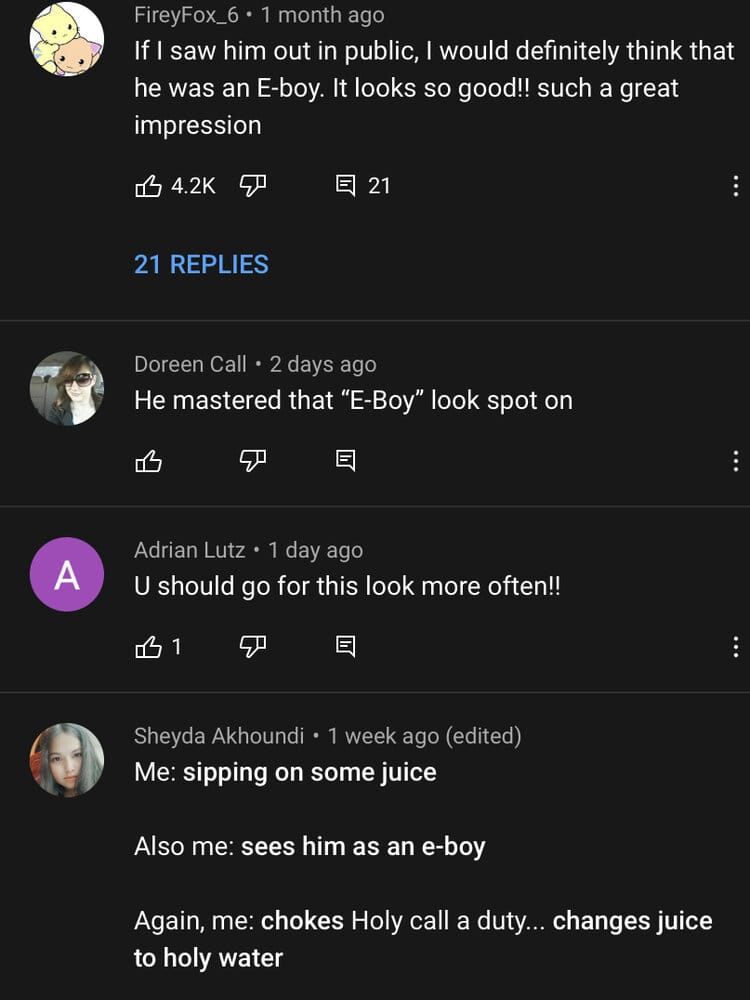The image size is (750, 1000).
Task: Dislike FireyFox_6's comment
Action: pyautogui.click(x=253, y=186)
